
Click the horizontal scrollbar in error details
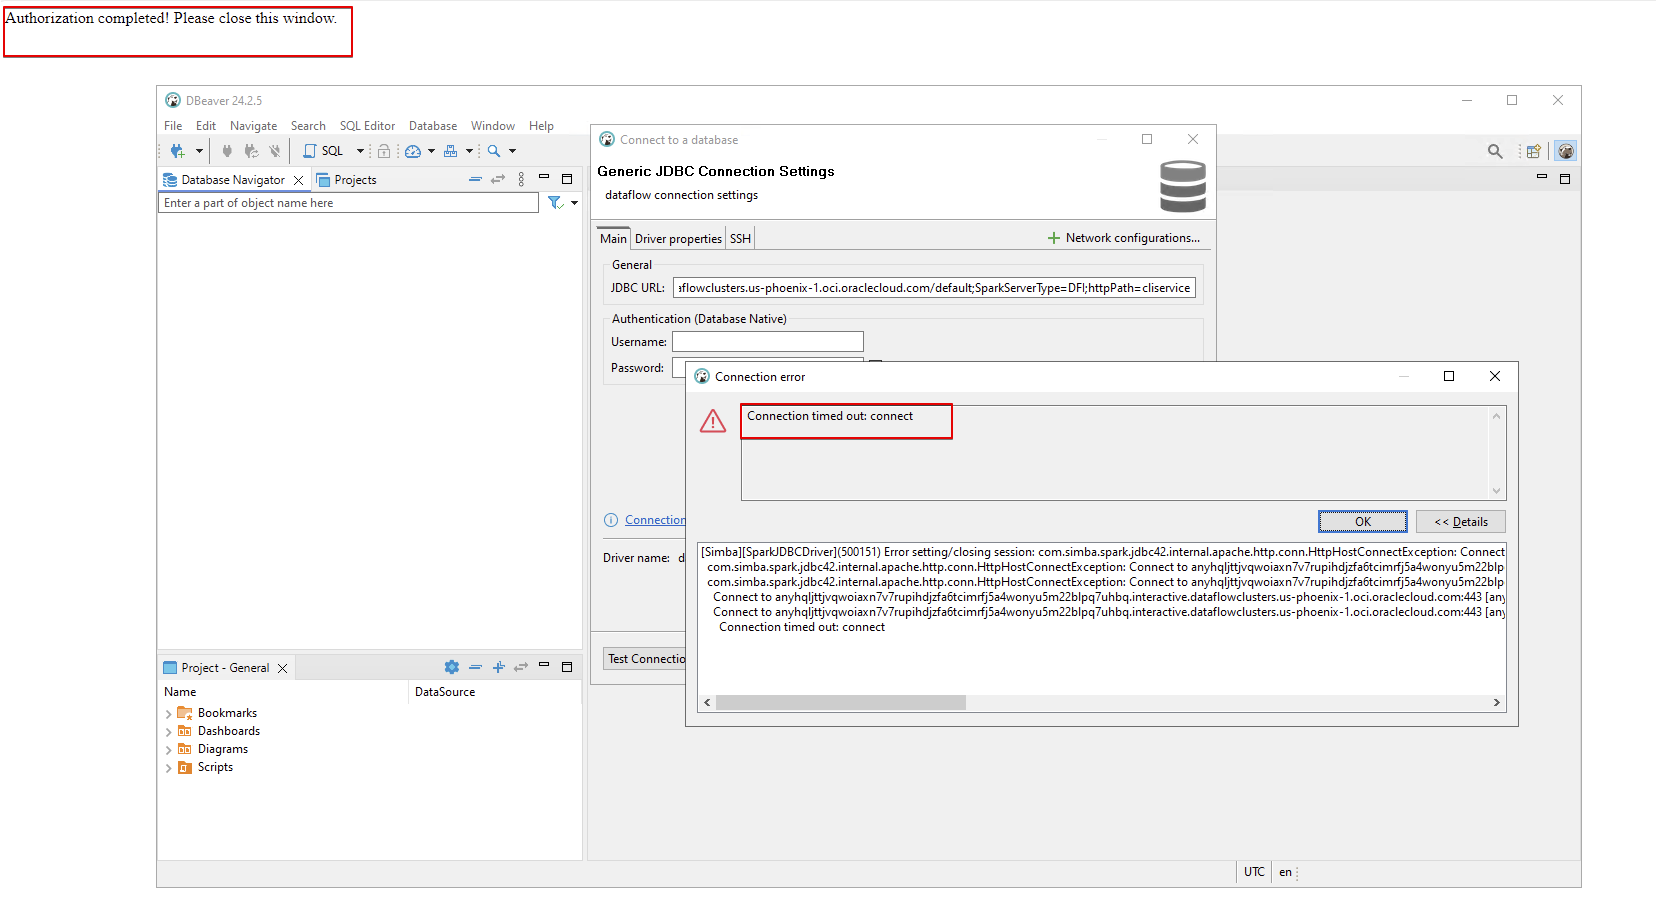(841, 702)
